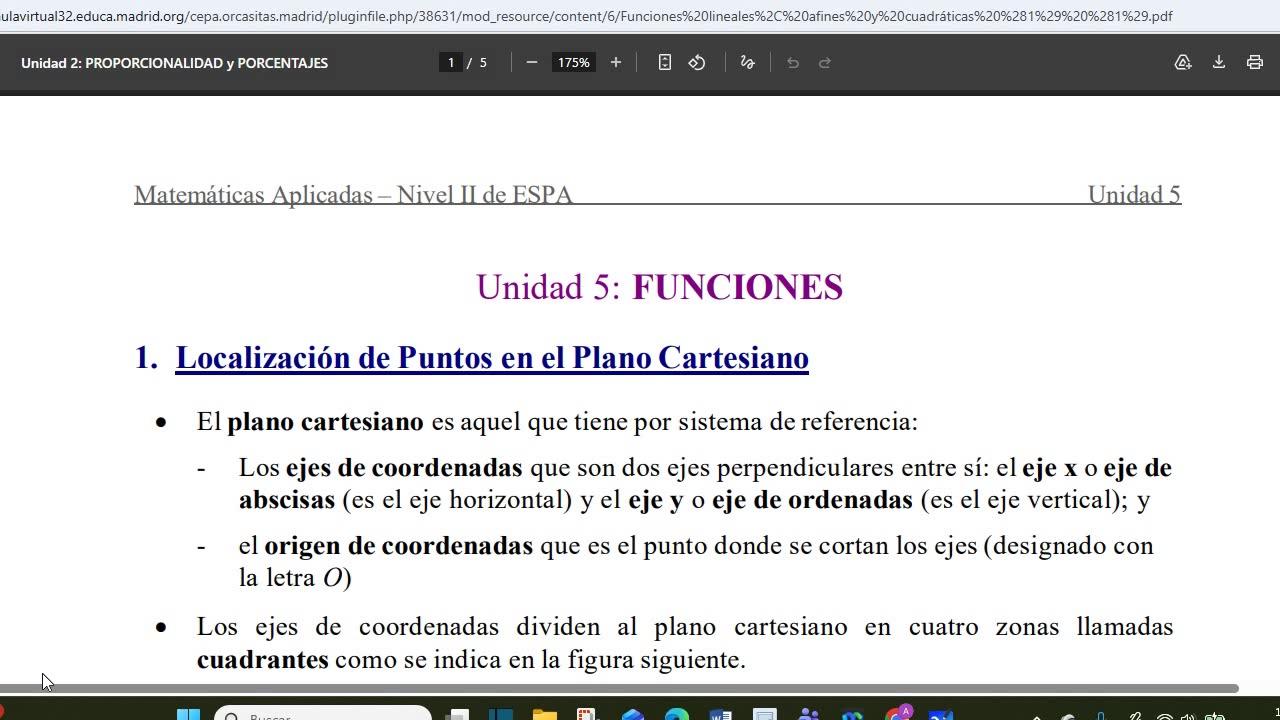Zoom out with the minus button
1280x720 pixels.
[532, 62]
